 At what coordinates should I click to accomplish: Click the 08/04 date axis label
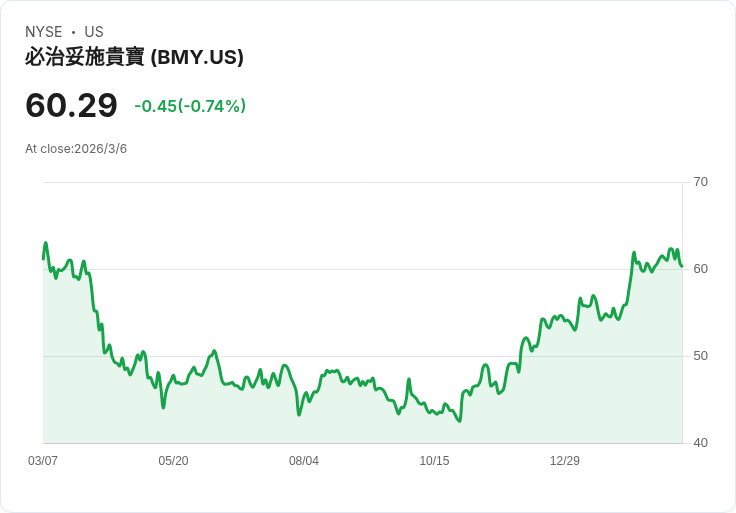coord(304,460)
